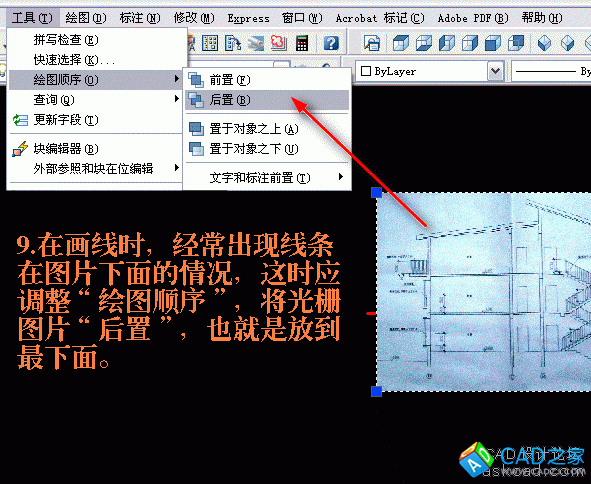Expand 外部参照和块在位编辑 submenu
This screenshot has height=484, width=591.
[x=95, y=168]
